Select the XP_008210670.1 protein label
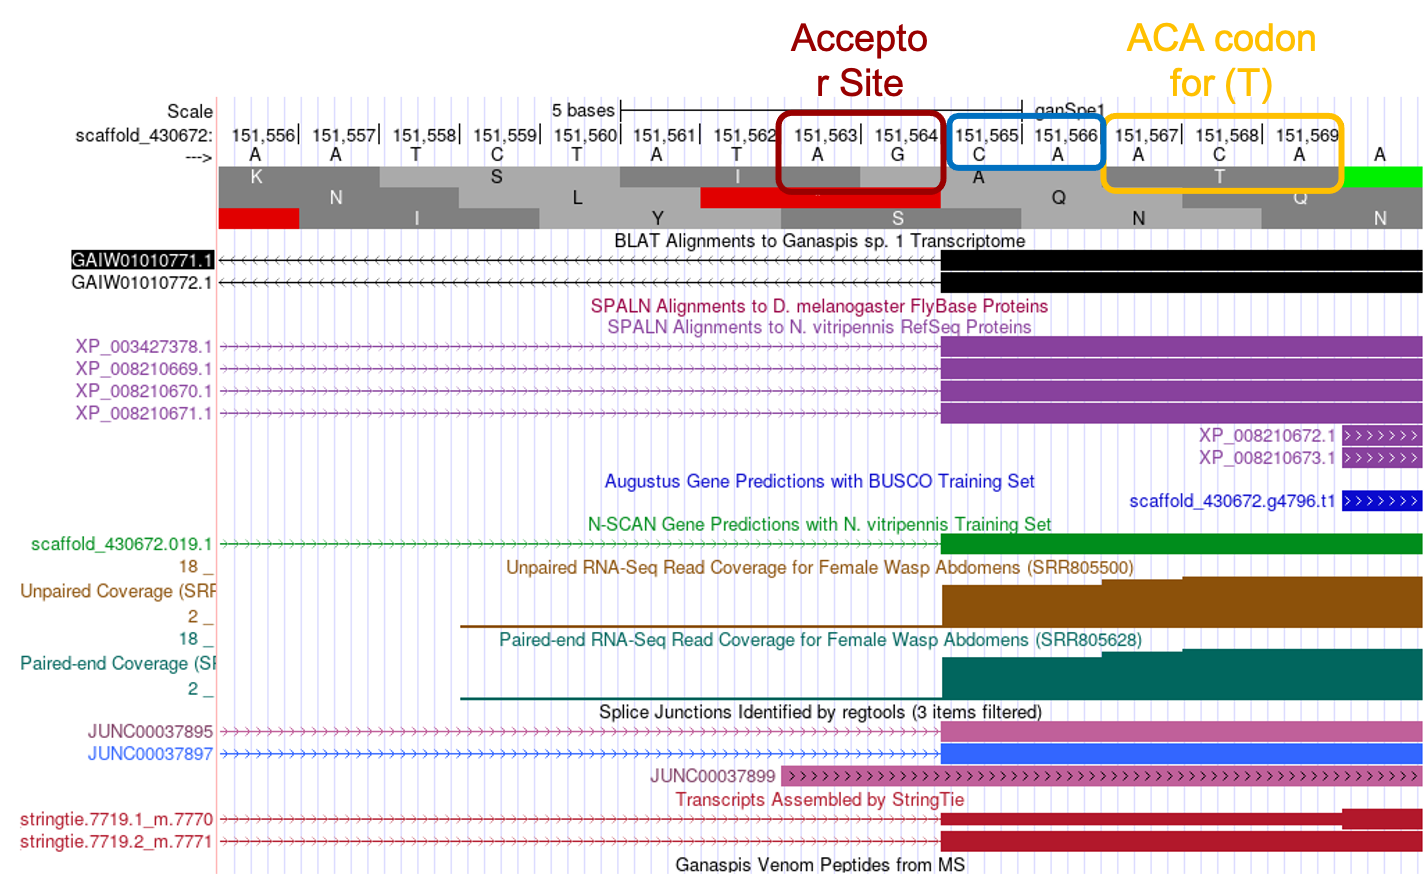1425x874 pixels. (144, 391)
